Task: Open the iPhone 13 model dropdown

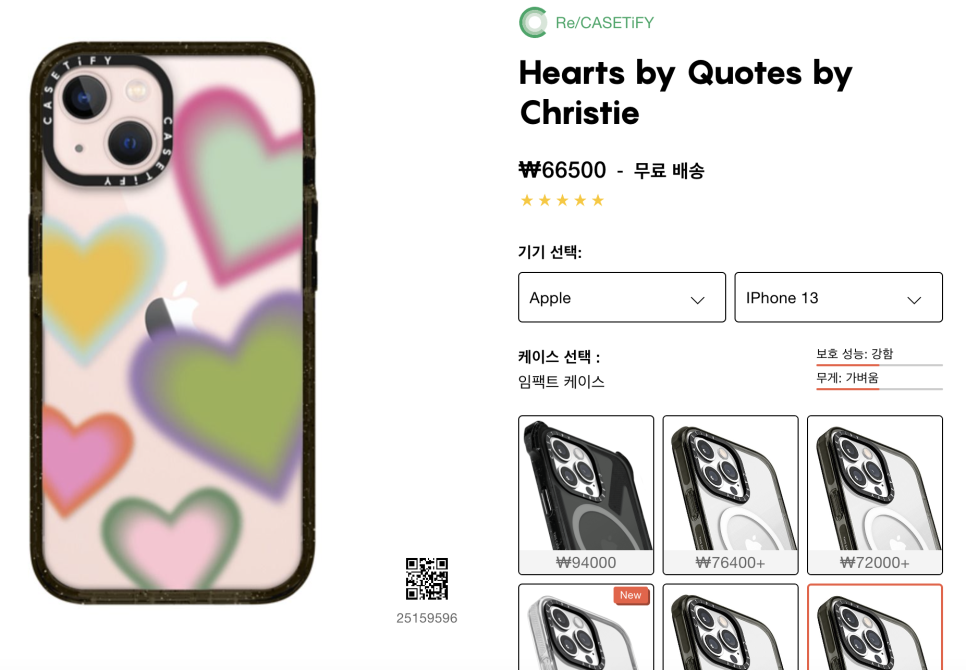Action: (838, 297)
